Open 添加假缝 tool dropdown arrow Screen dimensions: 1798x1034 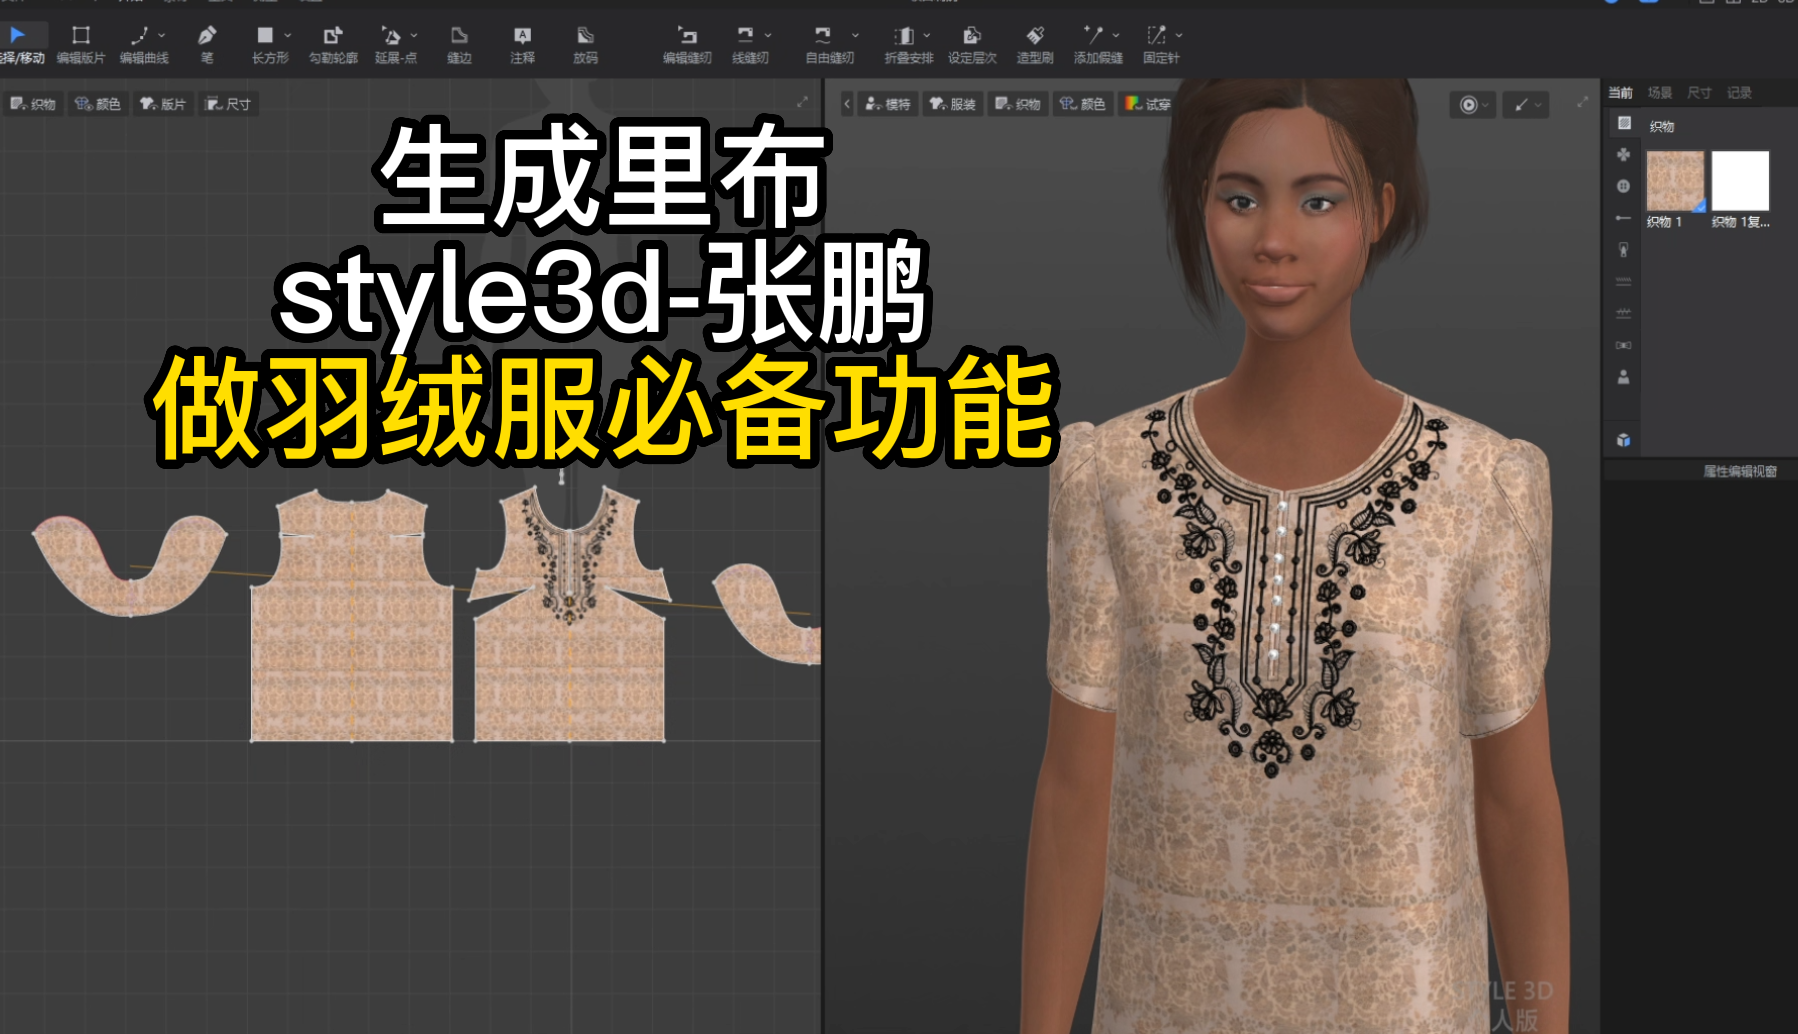click(x=1116, y=35)
